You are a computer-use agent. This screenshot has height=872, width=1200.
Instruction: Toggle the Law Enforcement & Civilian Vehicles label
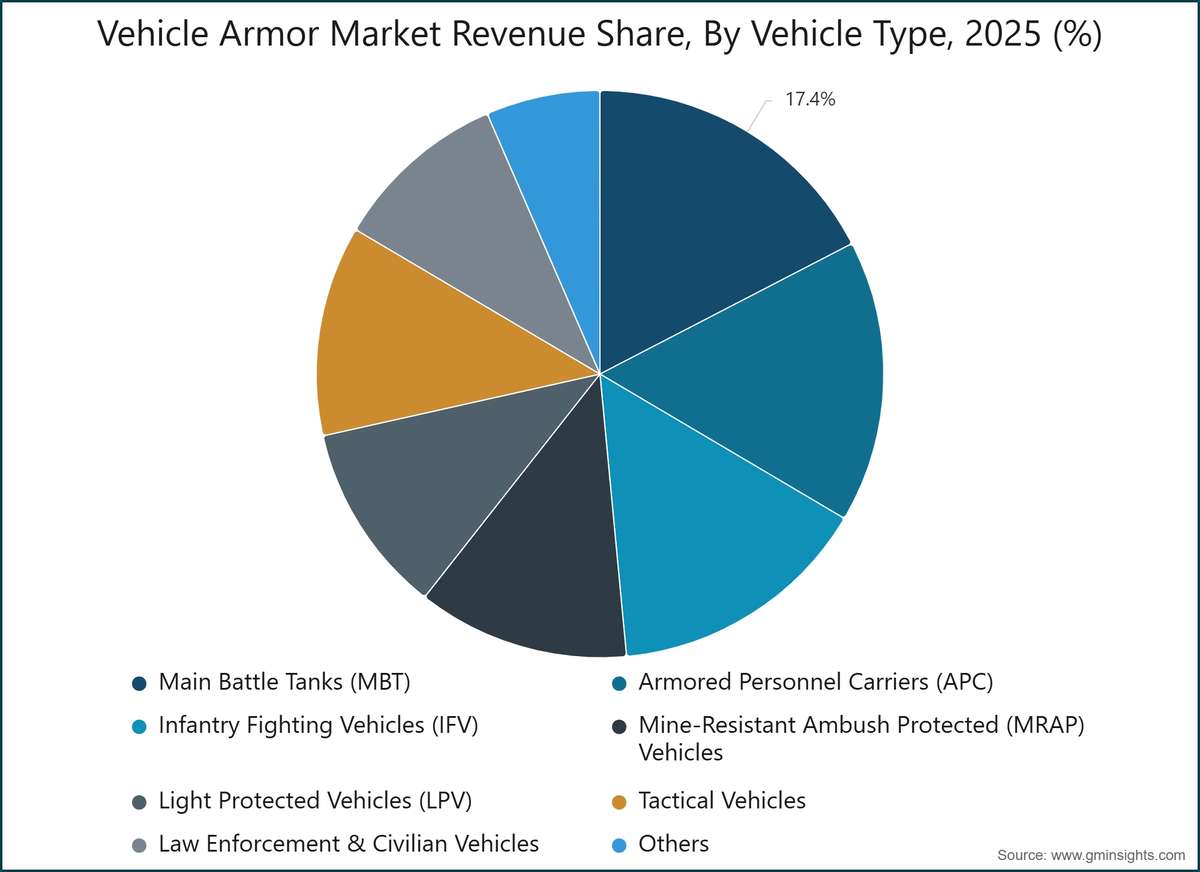point(348,844)
